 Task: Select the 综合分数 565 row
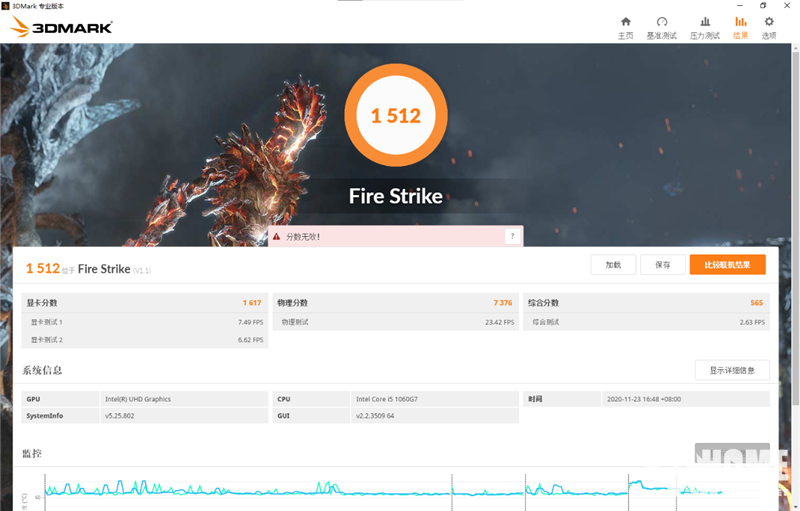pyautogui.click(x=646, y=303)
